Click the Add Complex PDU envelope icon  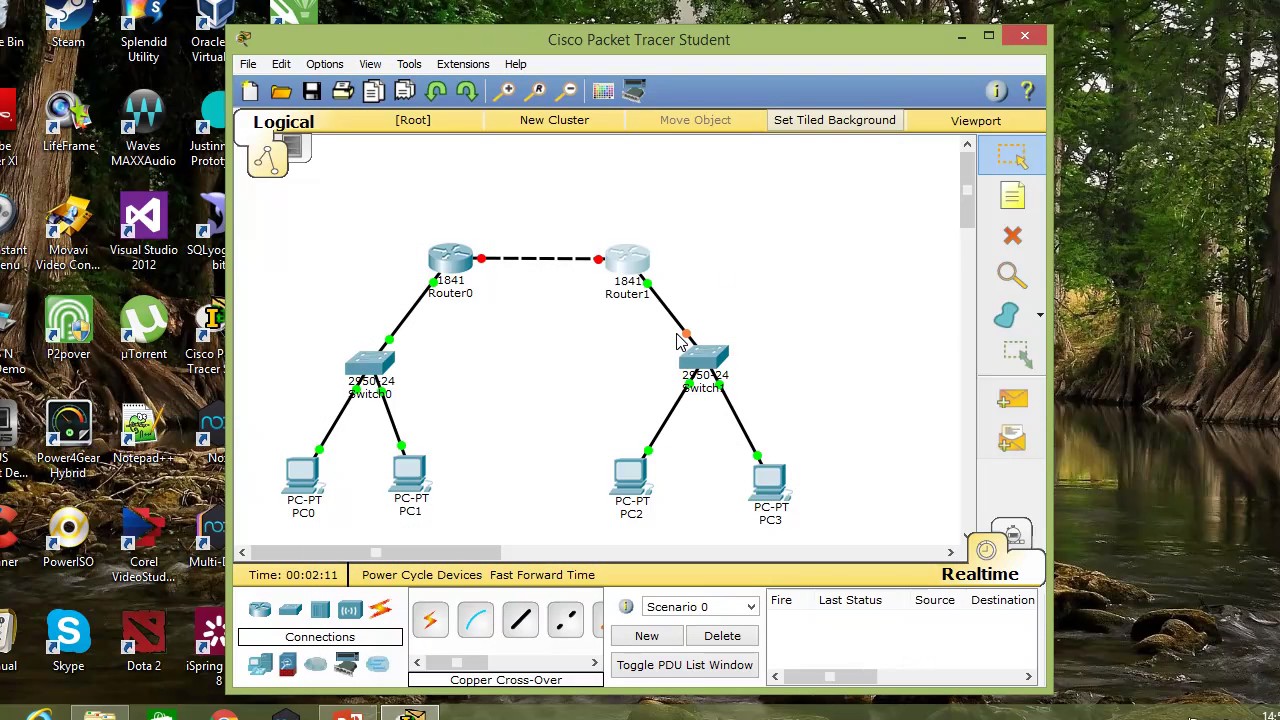click(1012, 438)
